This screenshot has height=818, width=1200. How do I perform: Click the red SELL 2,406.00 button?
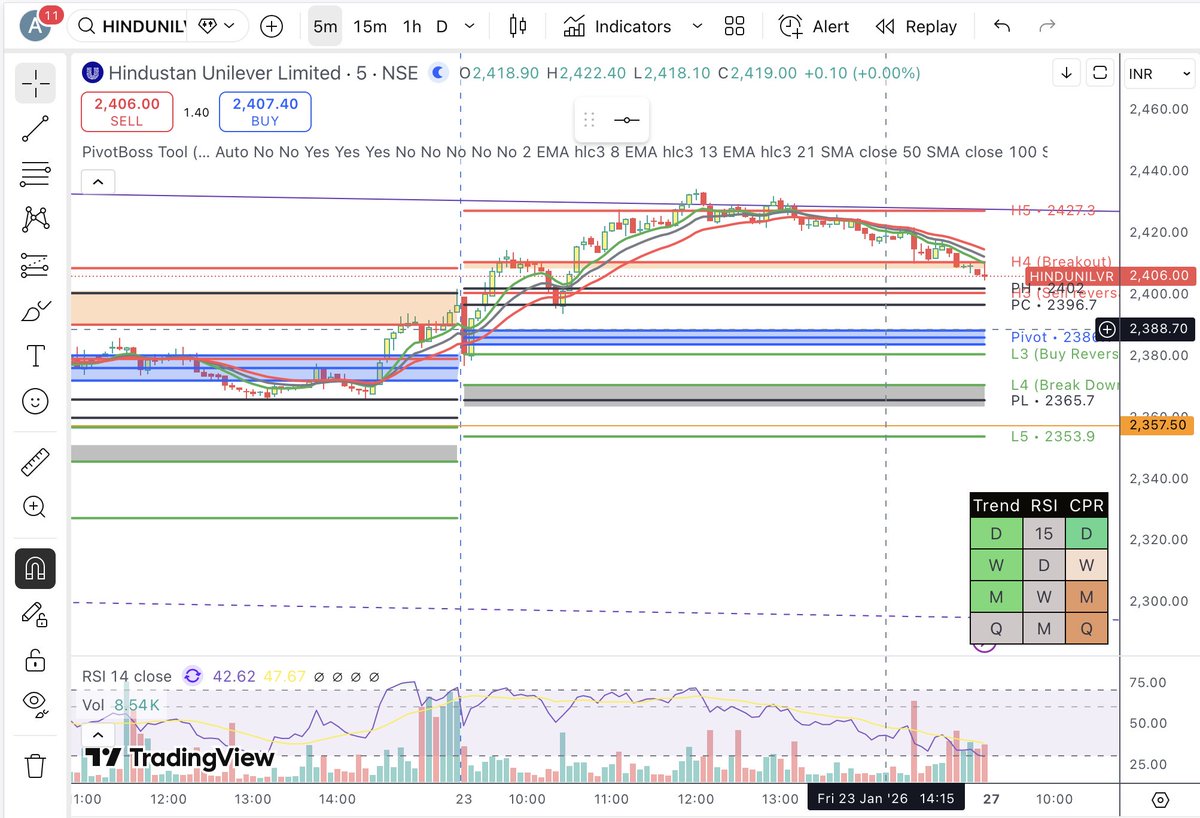(x=127, y=111)
